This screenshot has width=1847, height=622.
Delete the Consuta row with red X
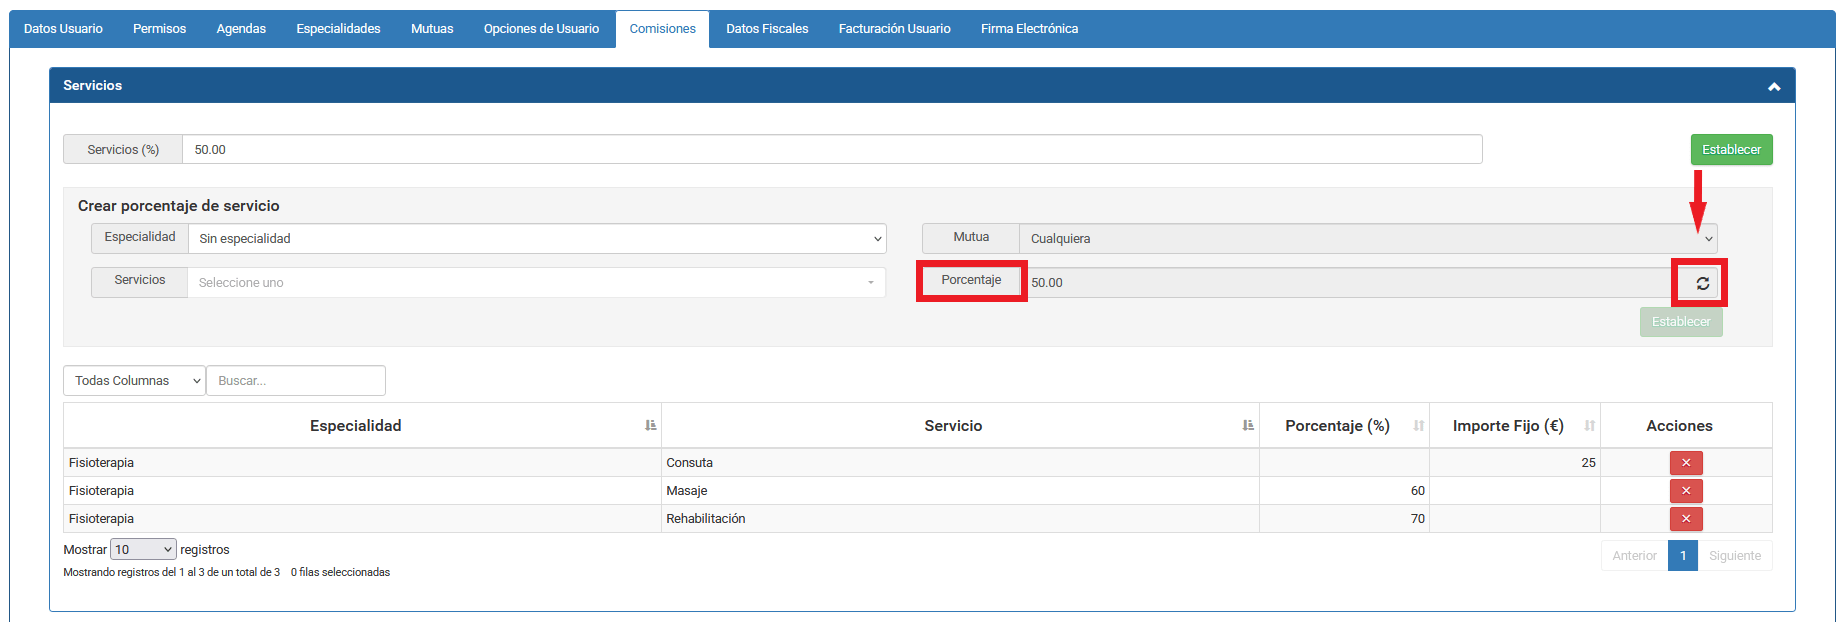[x=1686, y=463]
